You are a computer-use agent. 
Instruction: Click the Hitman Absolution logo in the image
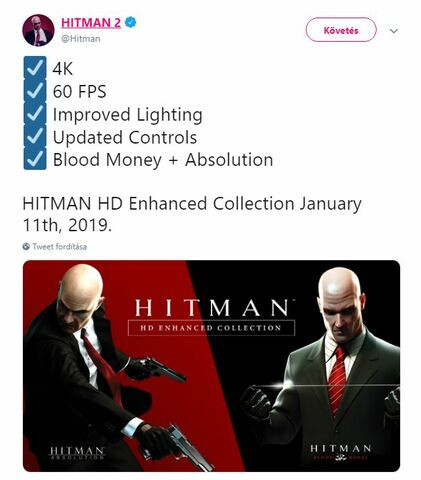tap(77, 453)
